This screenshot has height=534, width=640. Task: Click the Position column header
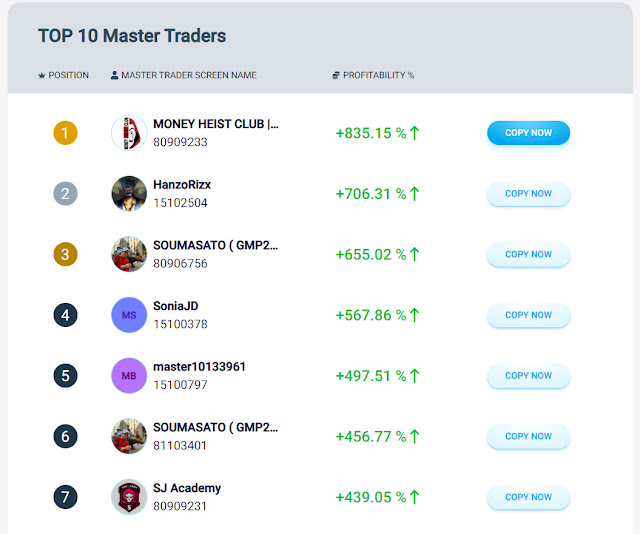(63, 75)
